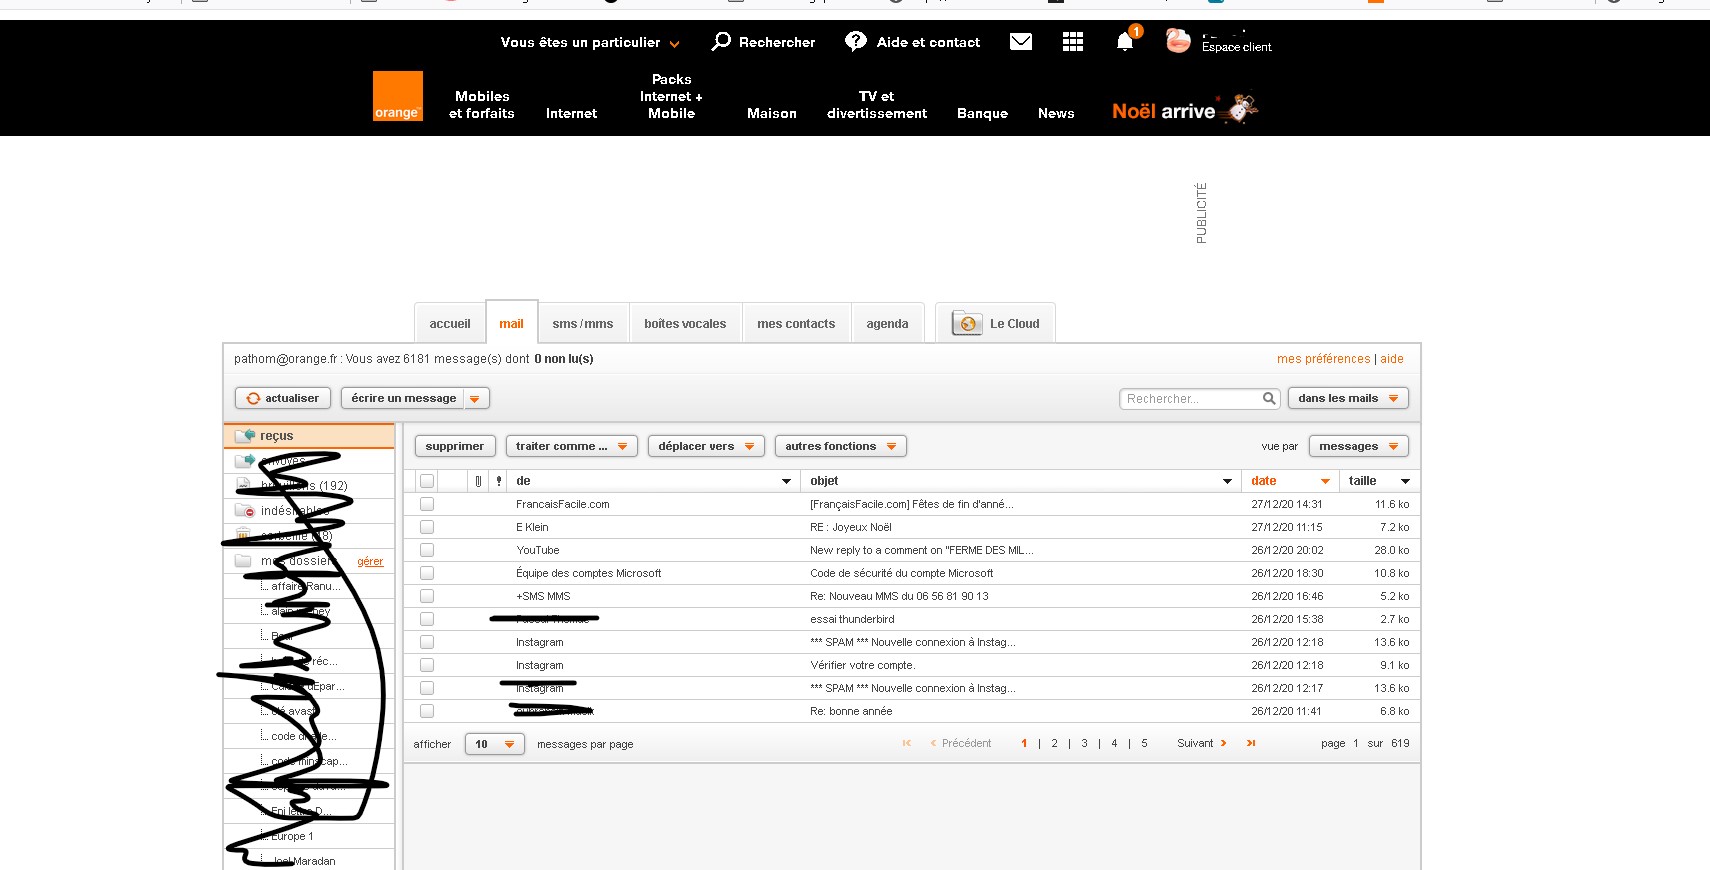Open the mail envelope icon in header

[x=1021, y=41]
